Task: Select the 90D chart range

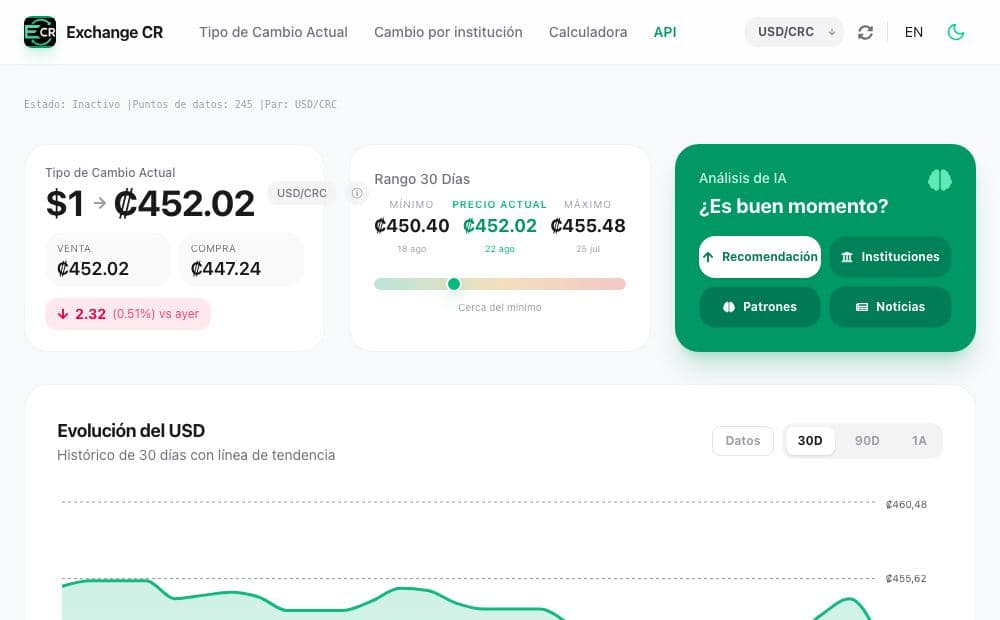Action: tap(867, 441)
